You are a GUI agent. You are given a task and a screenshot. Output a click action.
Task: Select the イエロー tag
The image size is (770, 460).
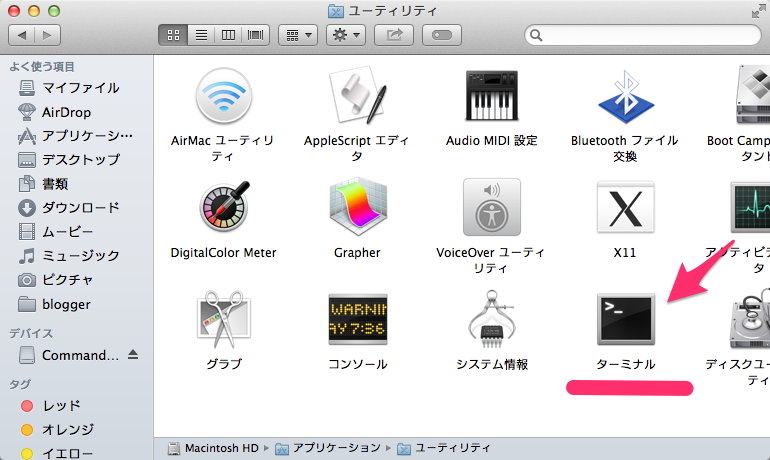(x=57, y=453)
